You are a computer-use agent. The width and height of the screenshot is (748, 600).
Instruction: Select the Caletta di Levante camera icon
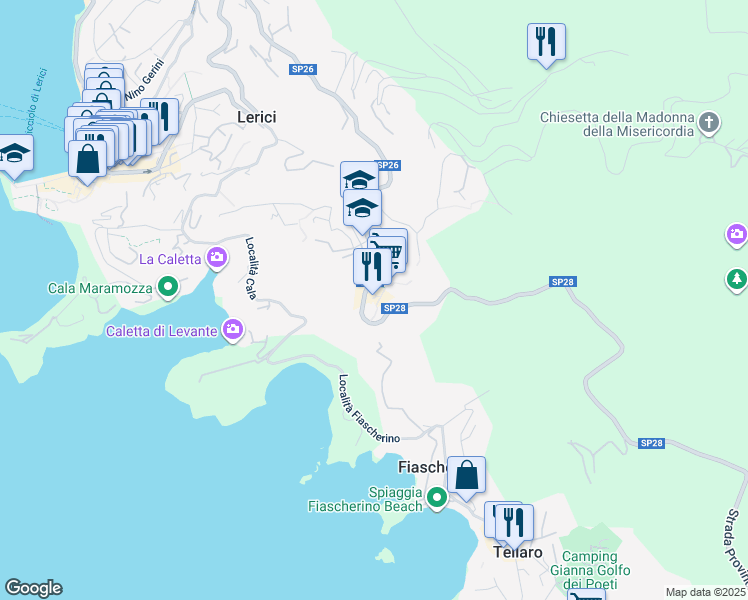click(x=233, y=329)
